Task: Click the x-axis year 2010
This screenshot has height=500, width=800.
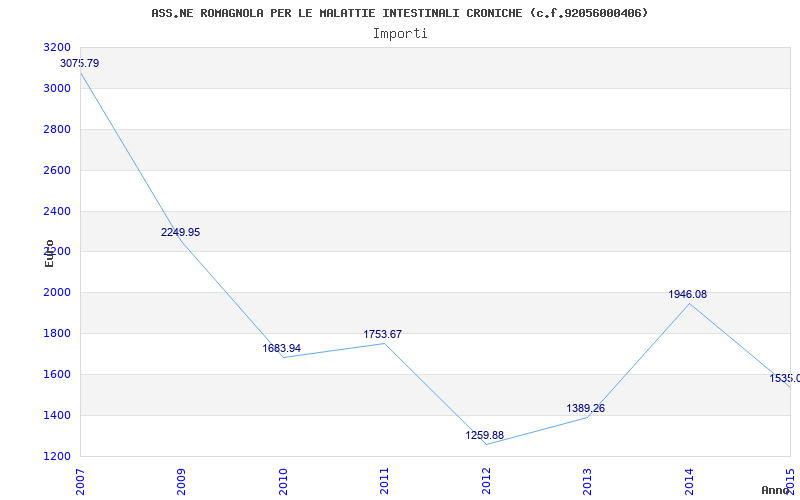Action: coord(283,481)
